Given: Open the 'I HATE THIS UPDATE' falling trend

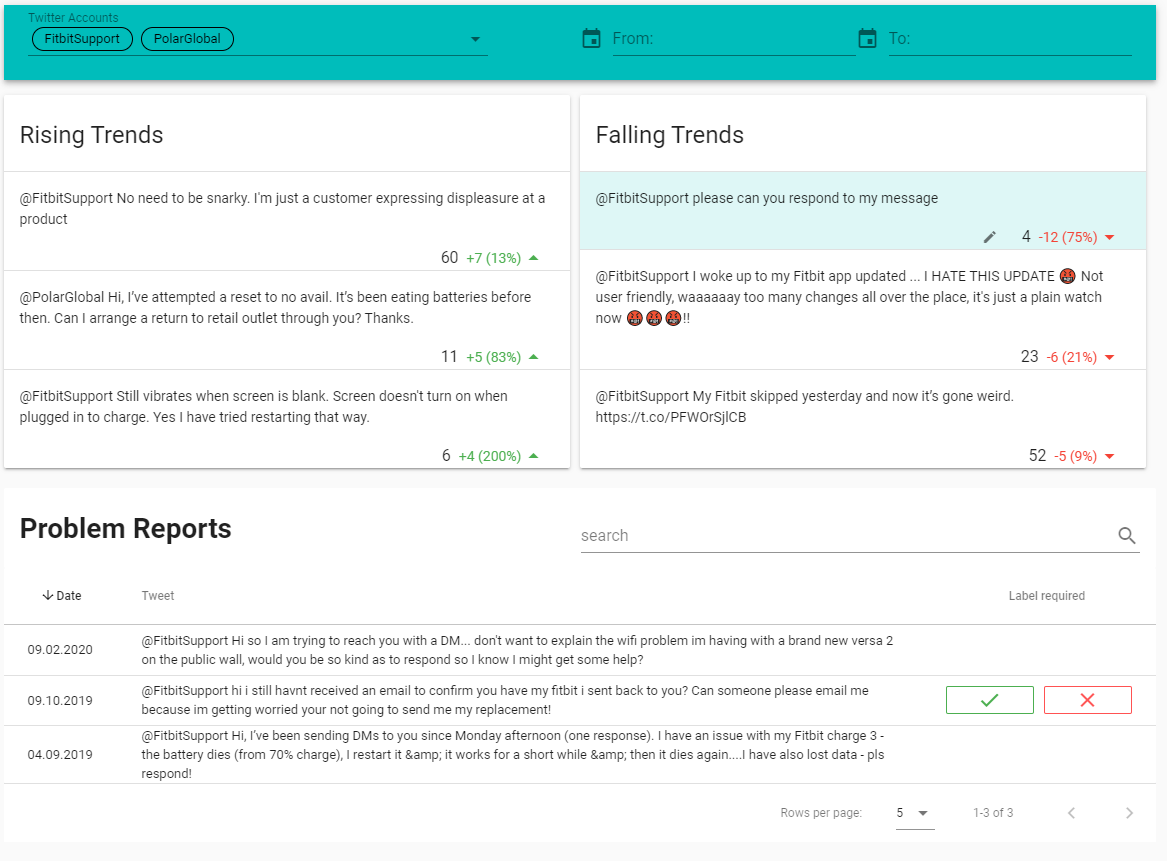Looking at the screenshot, I should [x=863, y=310].
